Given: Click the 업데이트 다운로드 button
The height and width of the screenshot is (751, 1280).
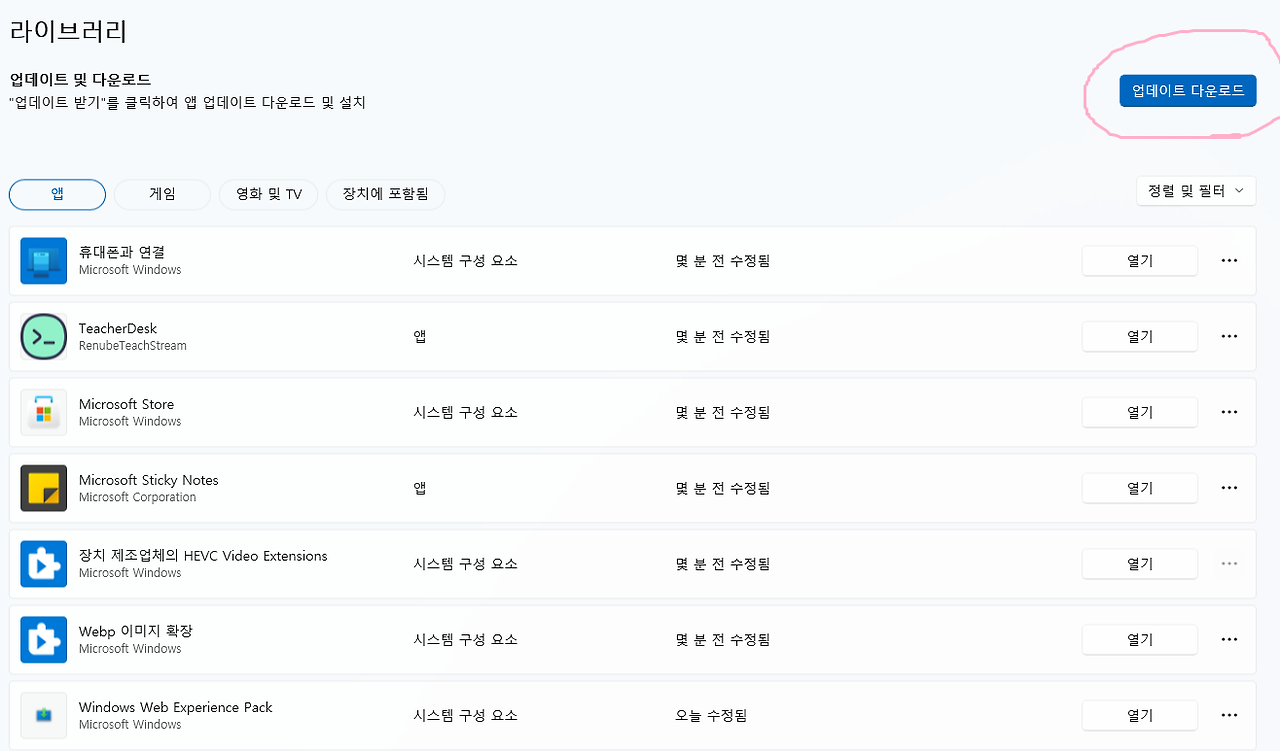Looking at the screenshot, I should click(1188, 91).
